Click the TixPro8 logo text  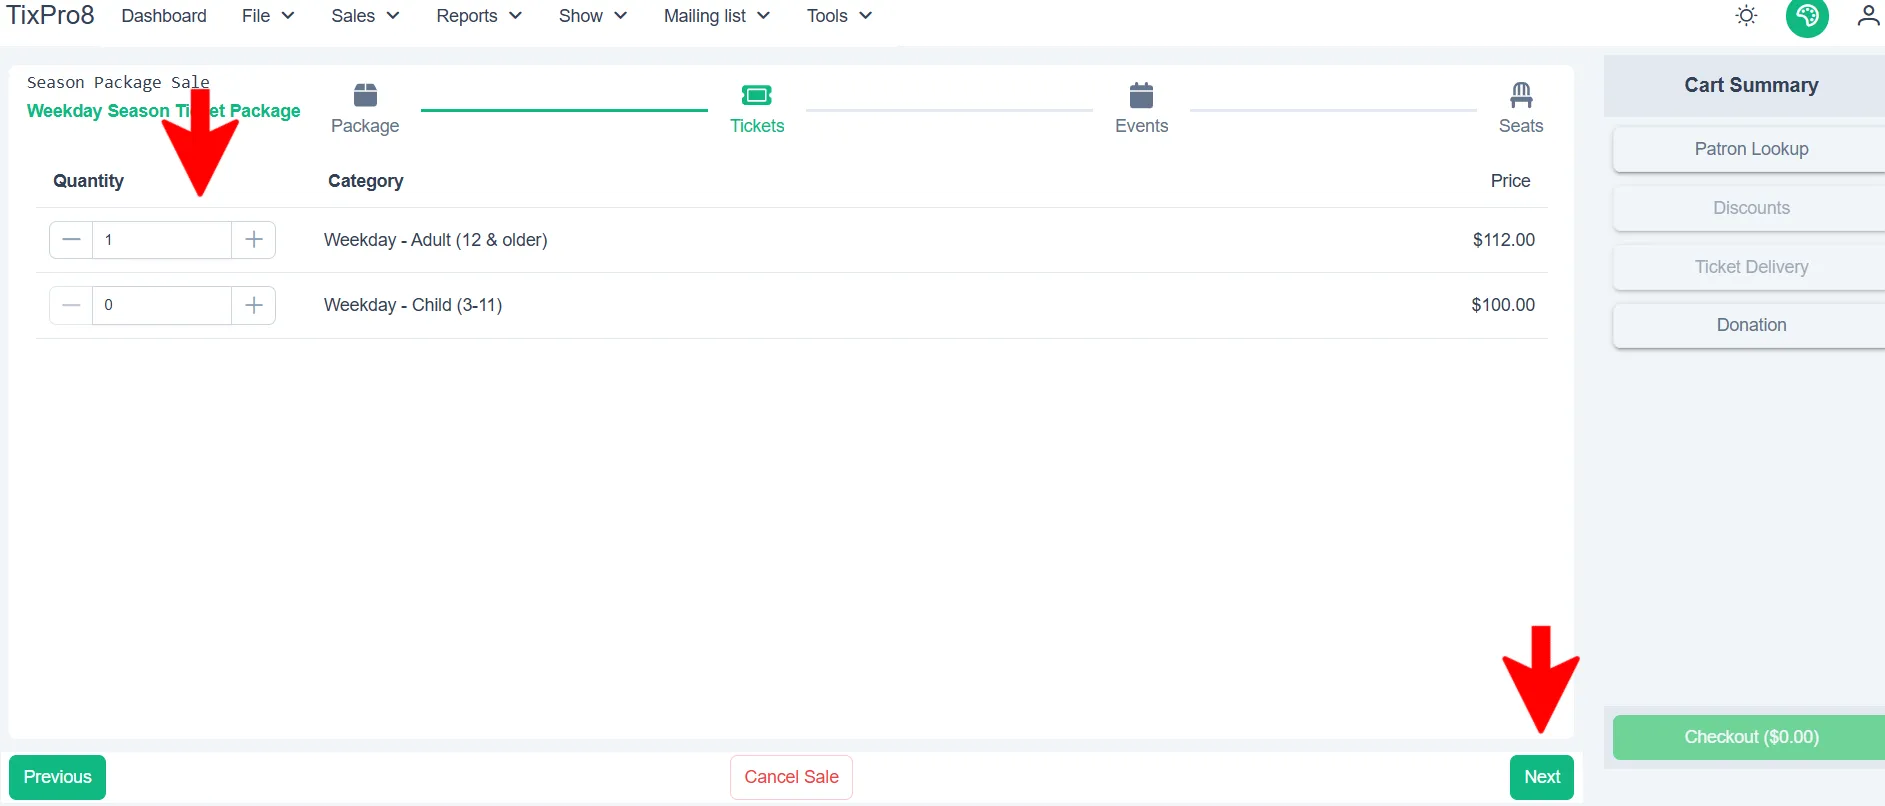click(x=50, y=16)
